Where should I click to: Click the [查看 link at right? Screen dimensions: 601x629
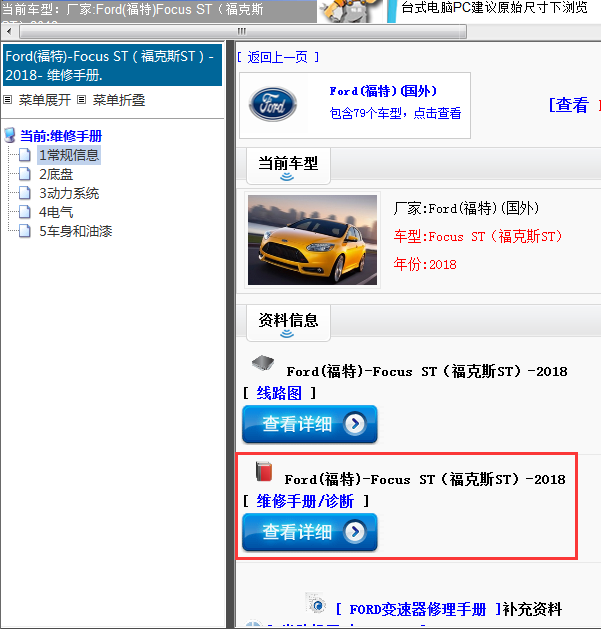(569, 105)
